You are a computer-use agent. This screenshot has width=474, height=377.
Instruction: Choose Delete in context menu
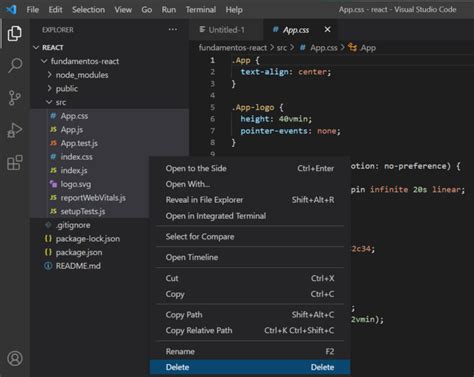coord(250,367)
